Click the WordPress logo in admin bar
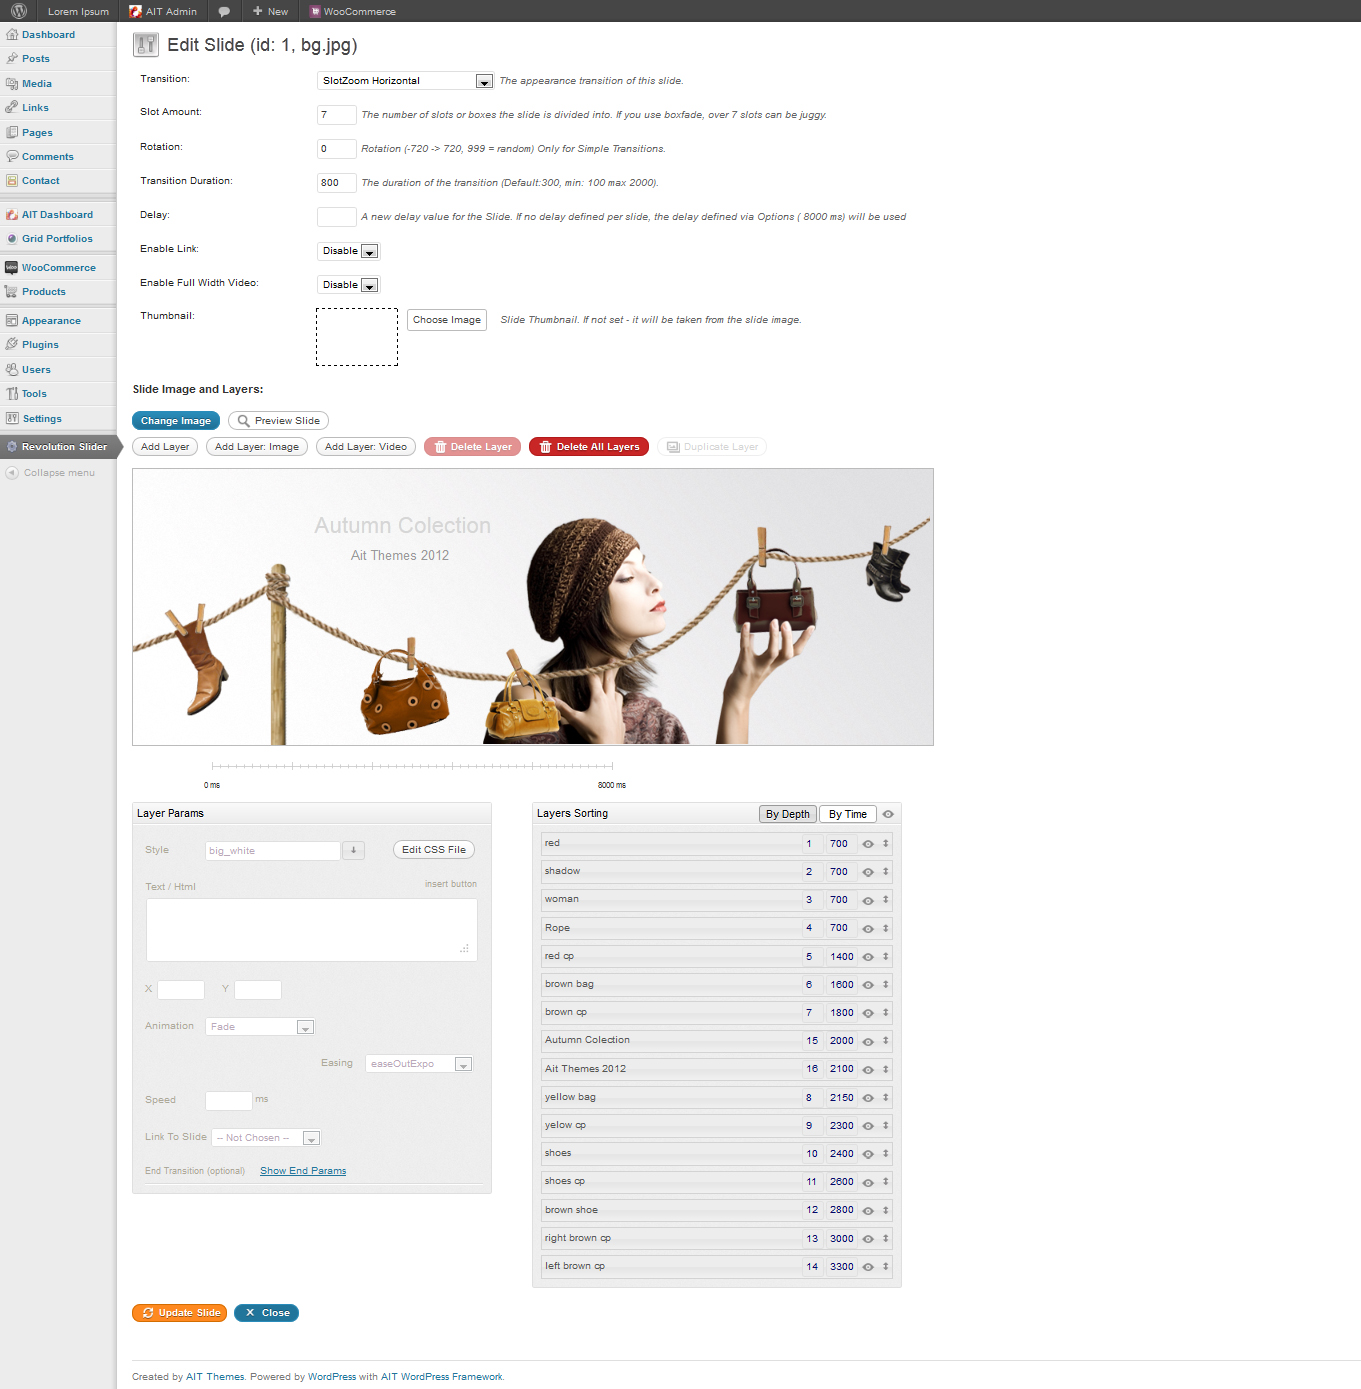Screen dimensions: 1361x1389 (18, 11)
